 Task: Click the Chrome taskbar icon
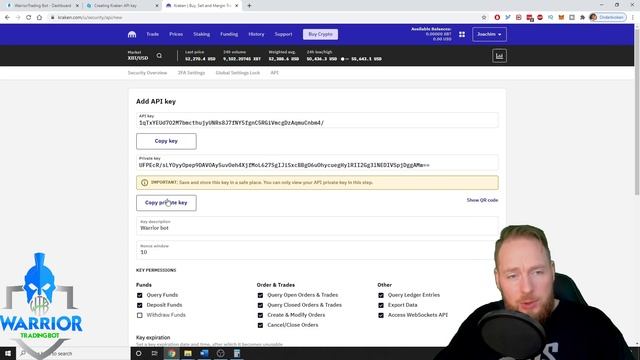point(171,353)
